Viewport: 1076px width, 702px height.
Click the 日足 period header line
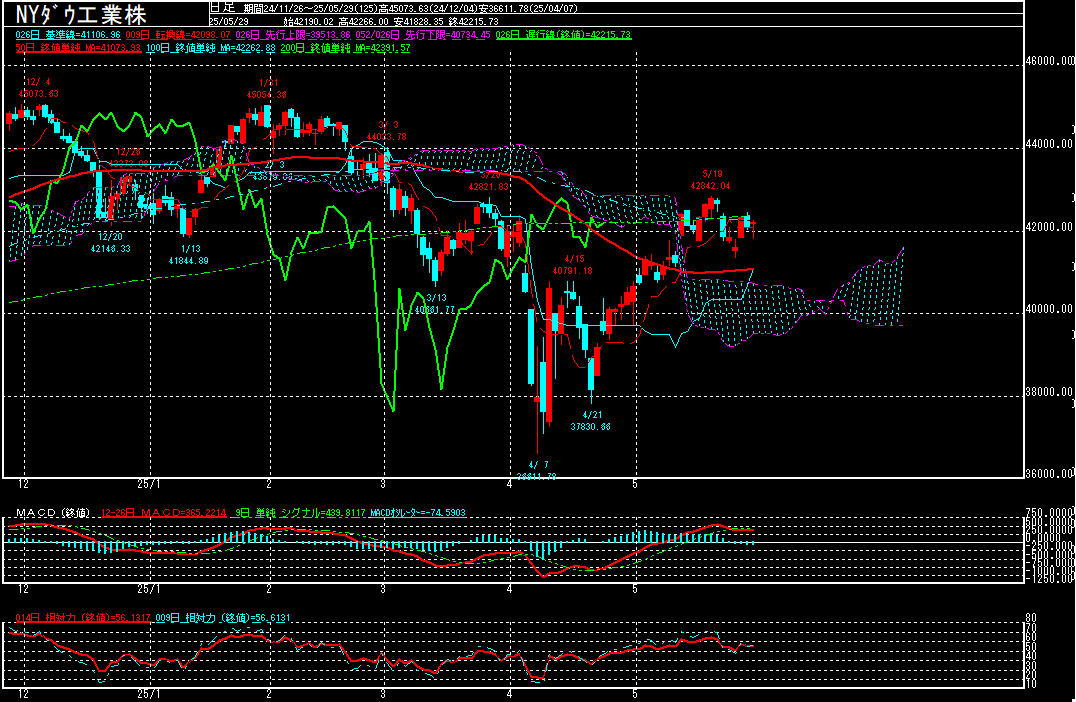394,8
